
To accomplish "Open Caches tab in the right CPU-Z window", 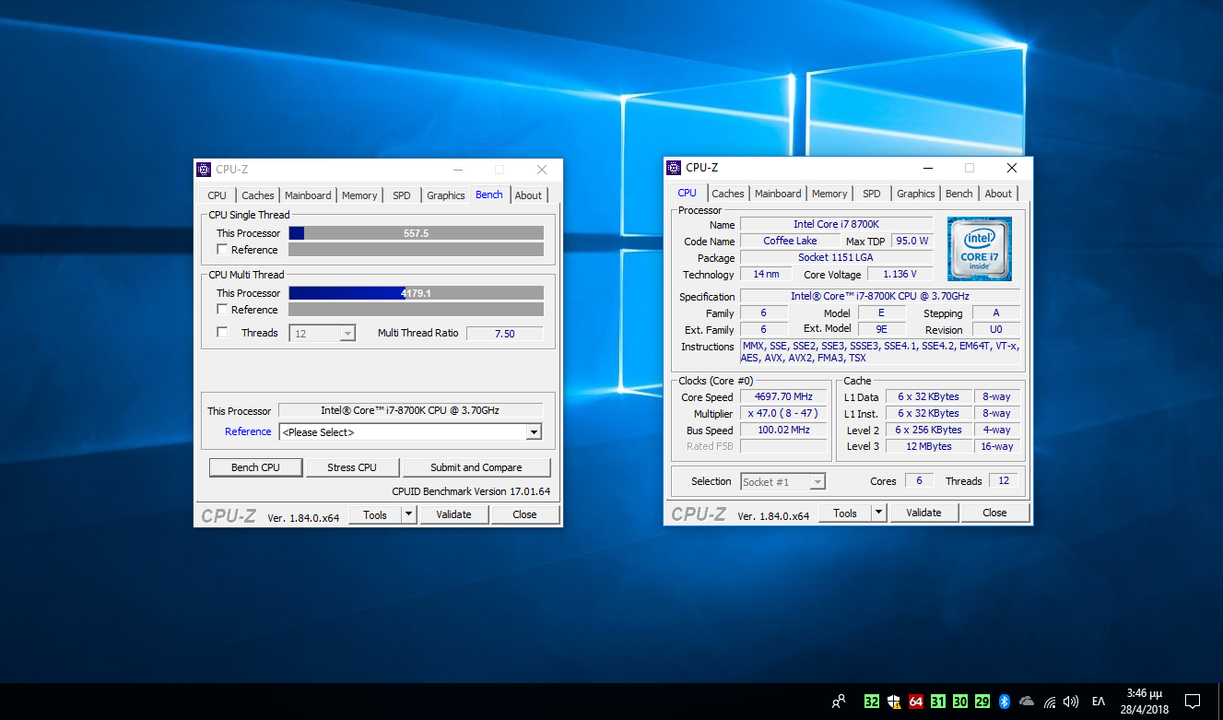I will (728, 194).
